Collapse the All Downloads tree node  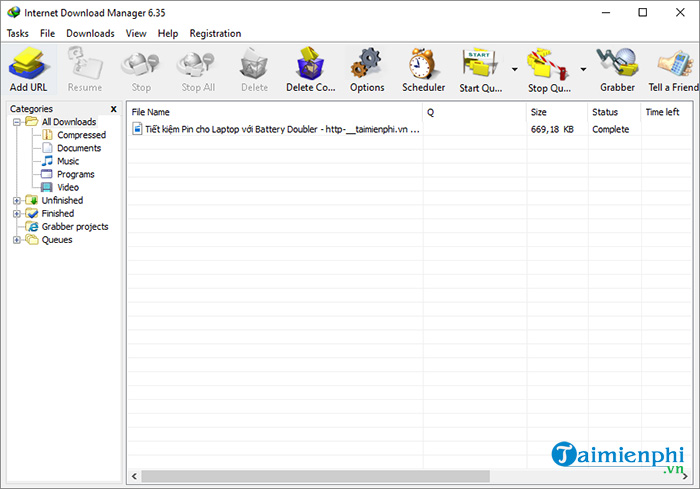pyautogui.click(x=17, y=122)
